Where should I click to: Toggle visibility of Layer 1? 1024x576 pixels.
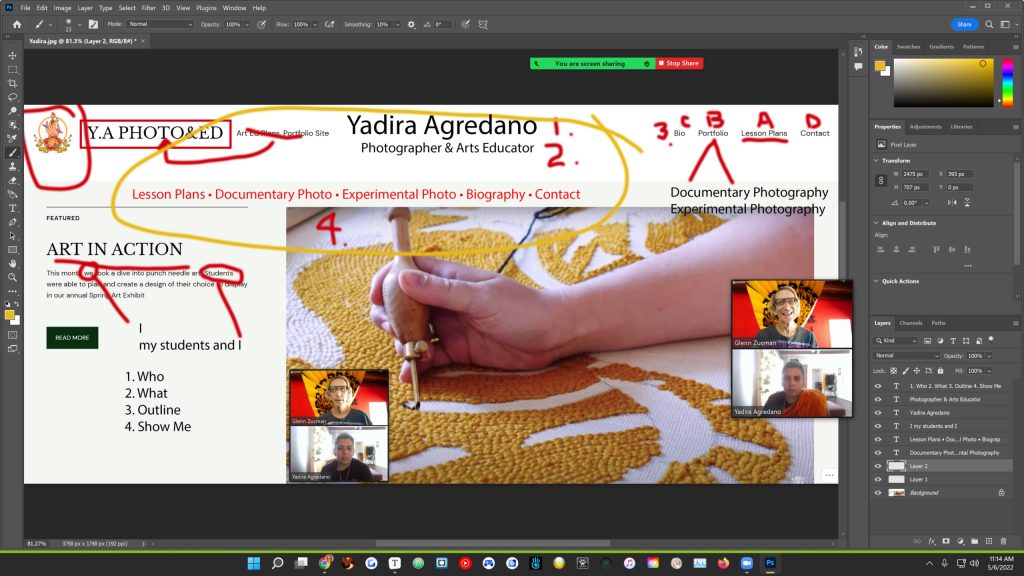878,480
